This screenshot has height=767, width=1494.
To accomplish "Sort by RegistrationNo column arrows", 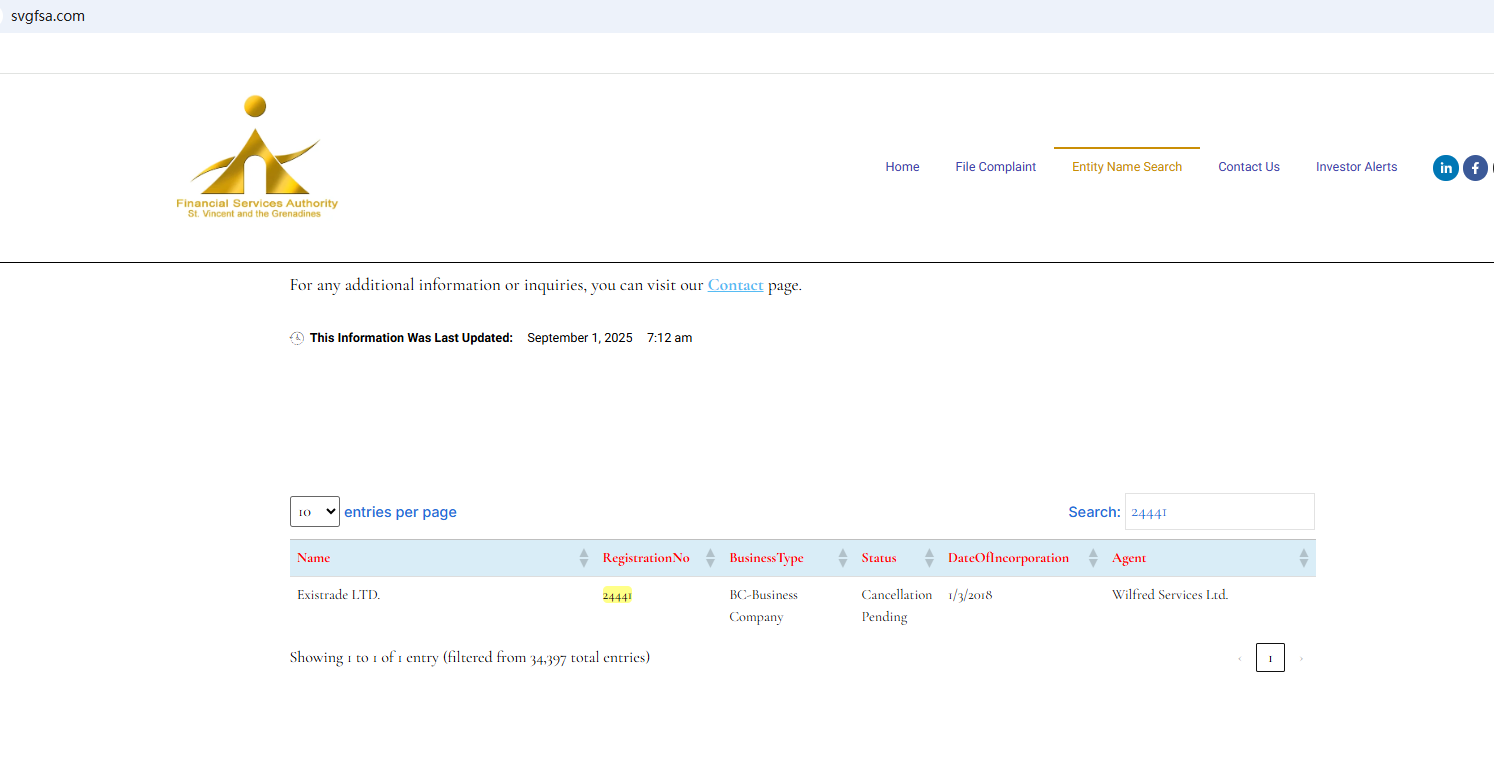I will [710, 558].
